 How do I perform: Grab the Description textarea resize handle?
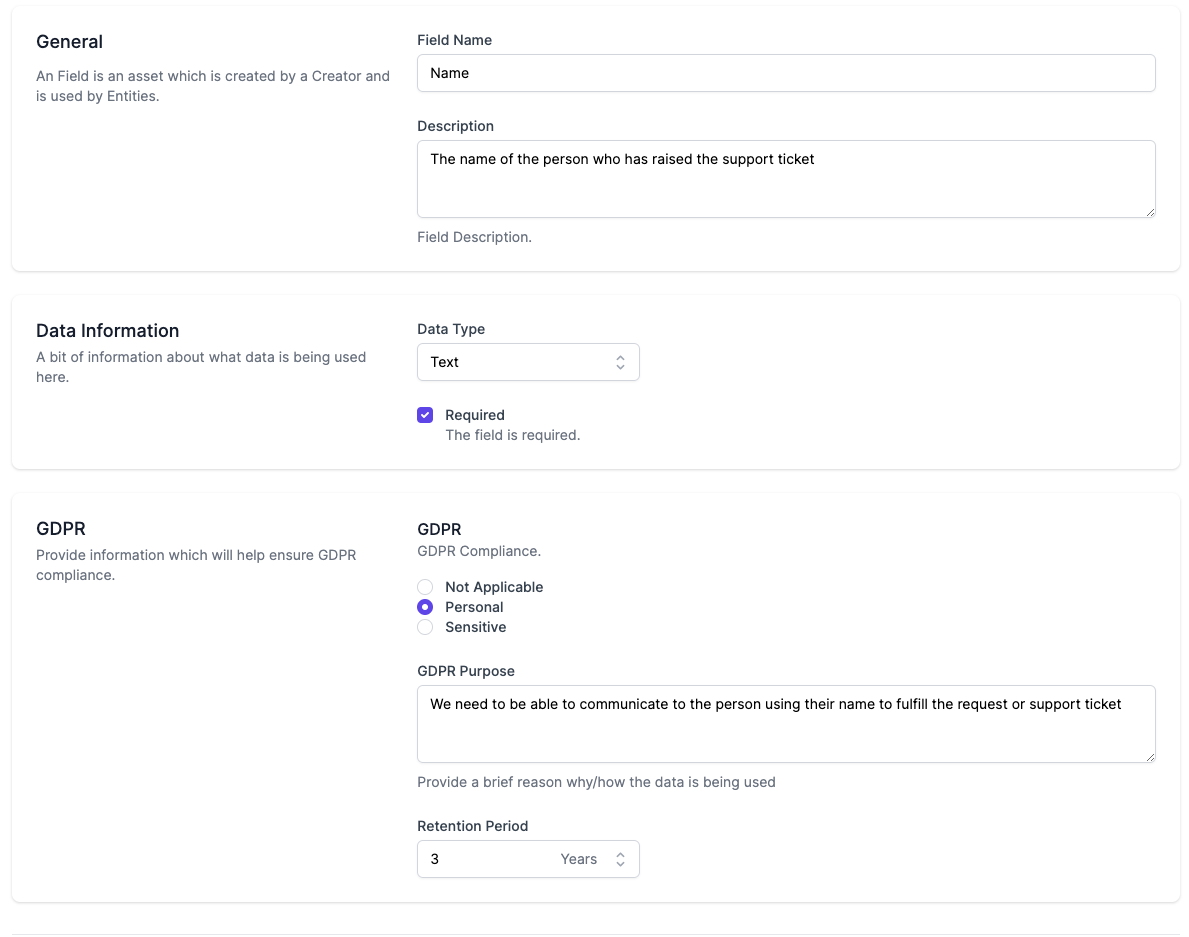pos(1150,212)
